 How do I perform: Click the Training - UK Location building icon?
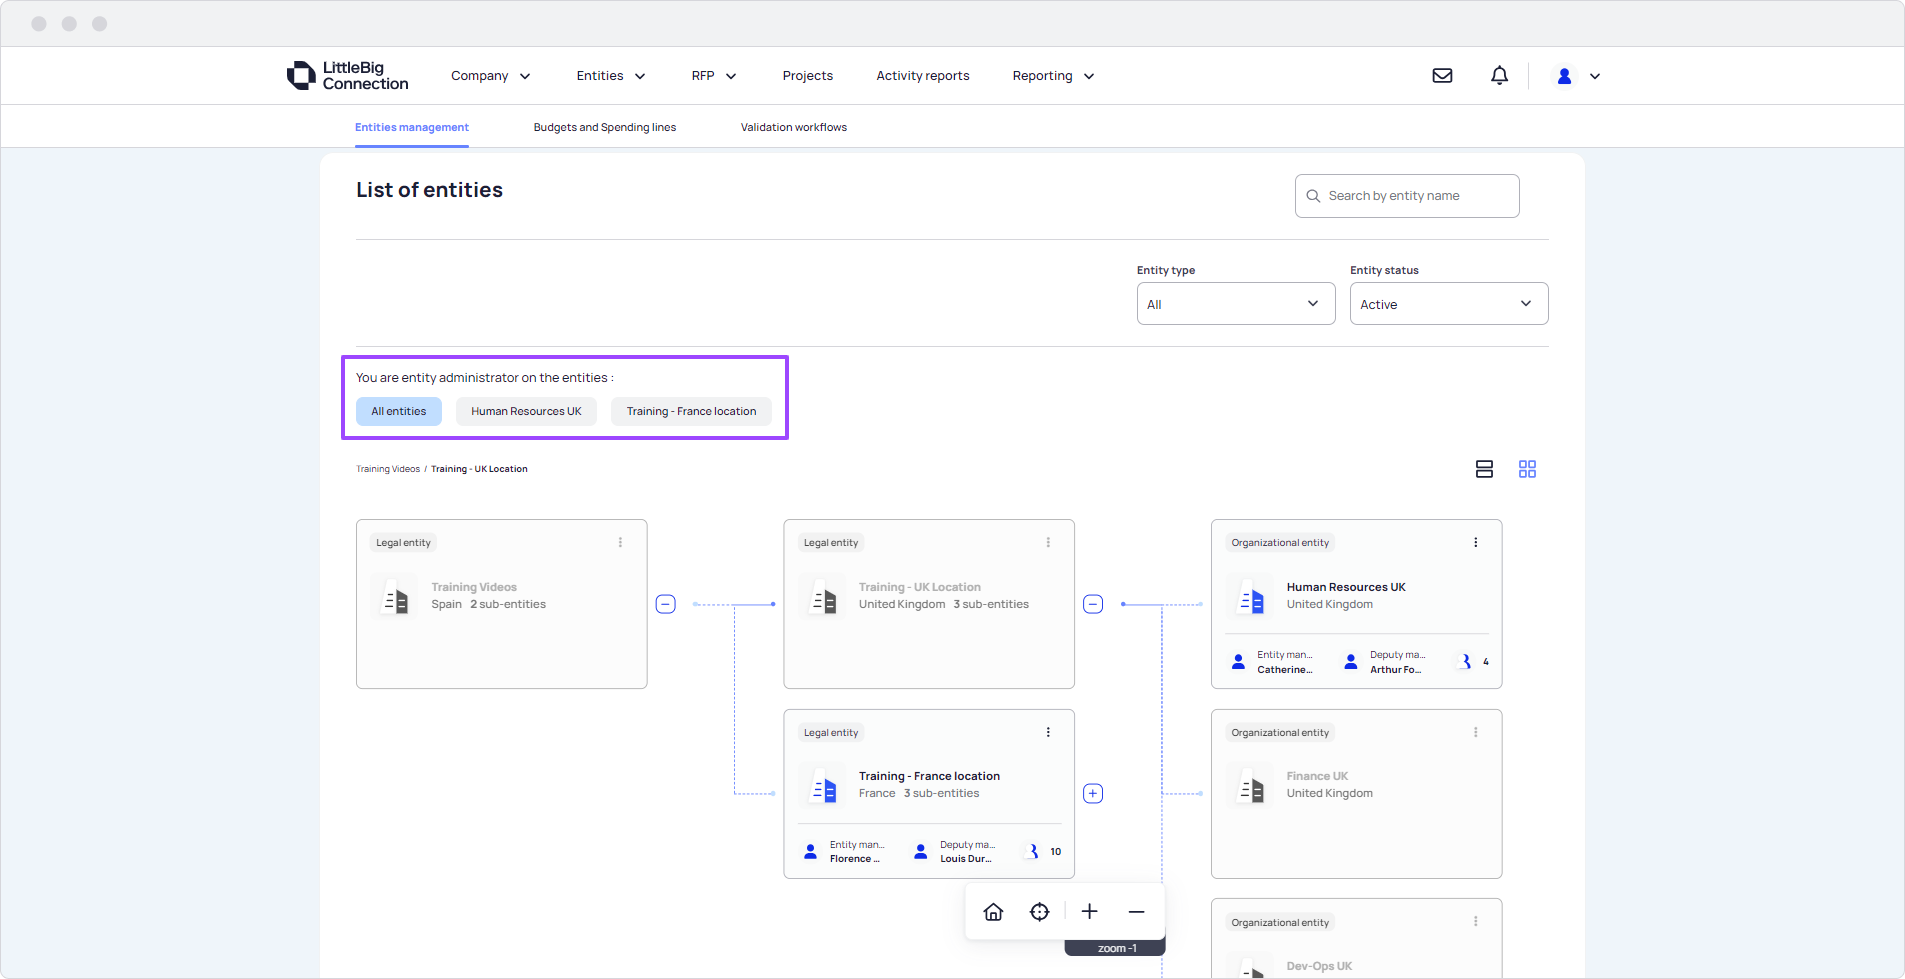pyautogui.click(x=823, y=597)
